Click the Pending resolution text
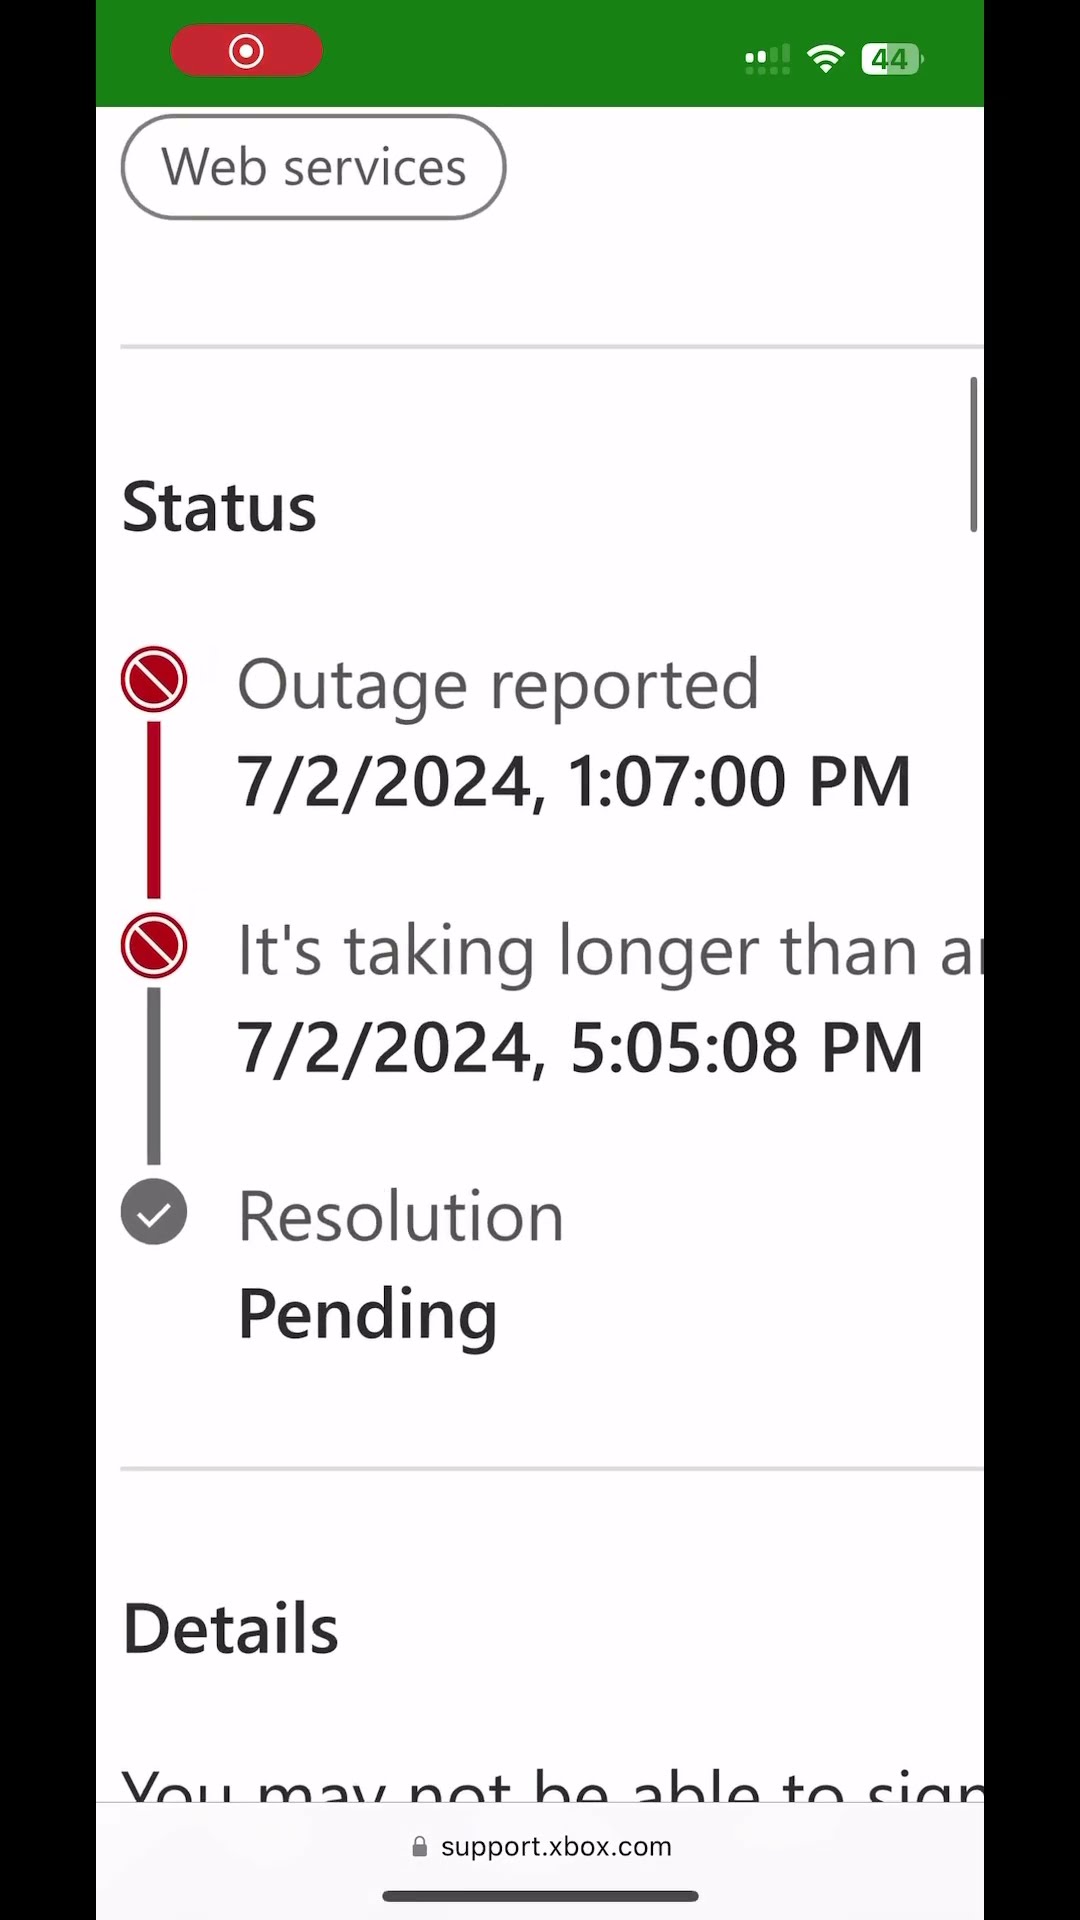1080x1920 pixels. click(x=368, y=1315)
